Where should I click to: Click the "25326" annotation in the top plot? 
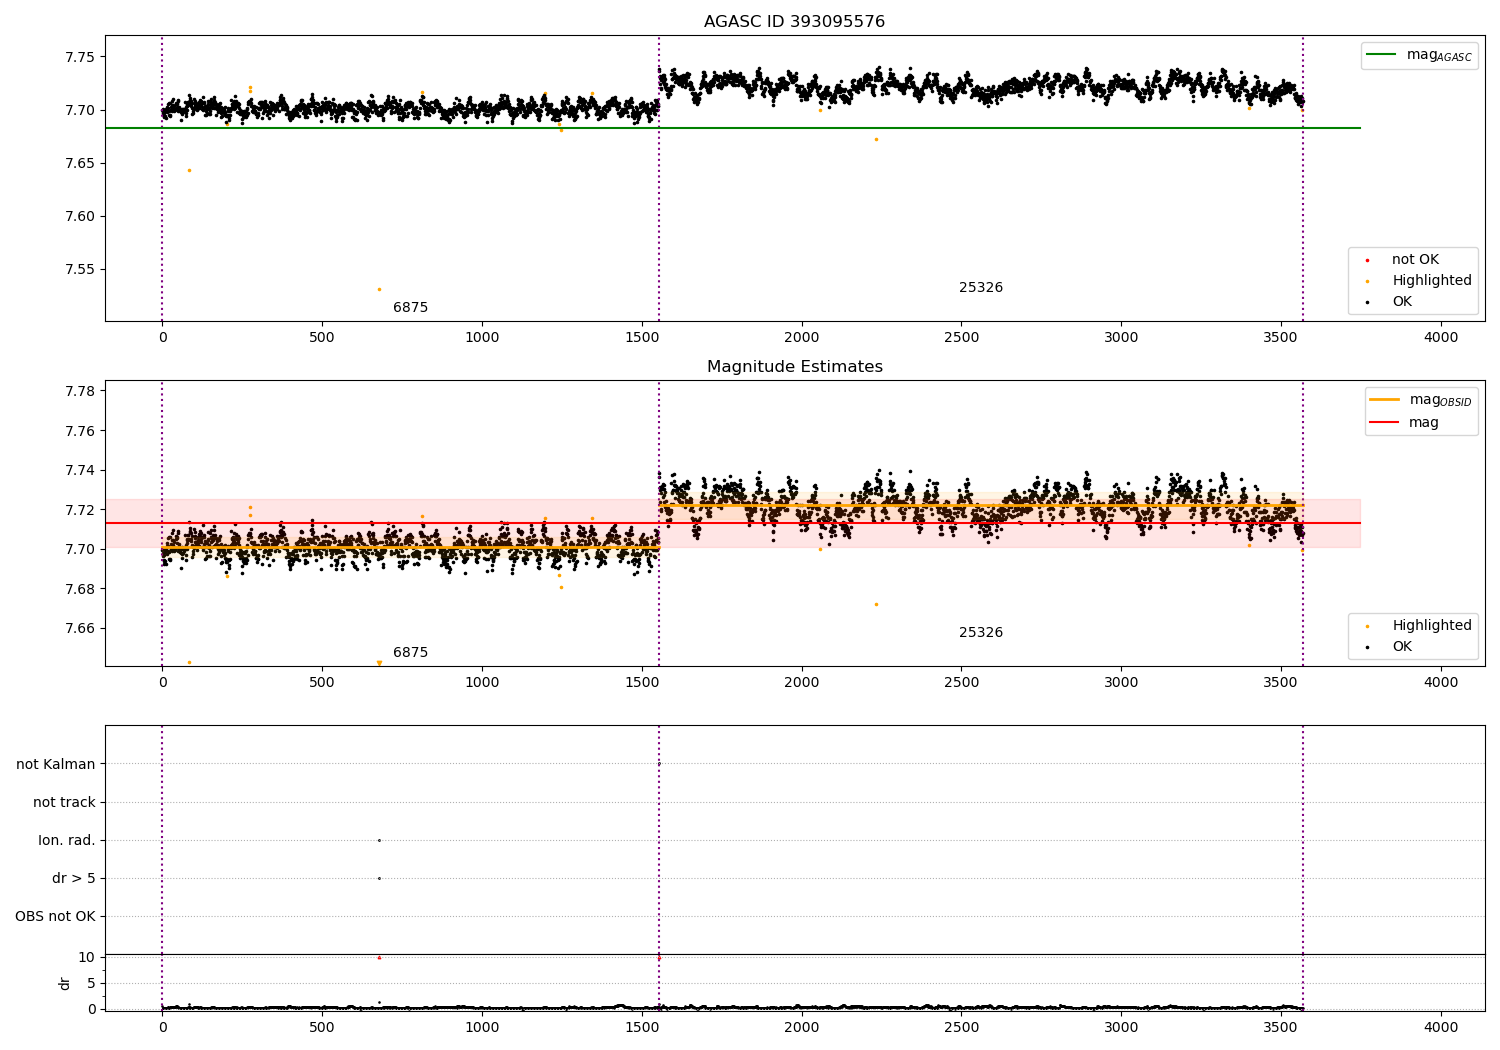pos(981,288)
